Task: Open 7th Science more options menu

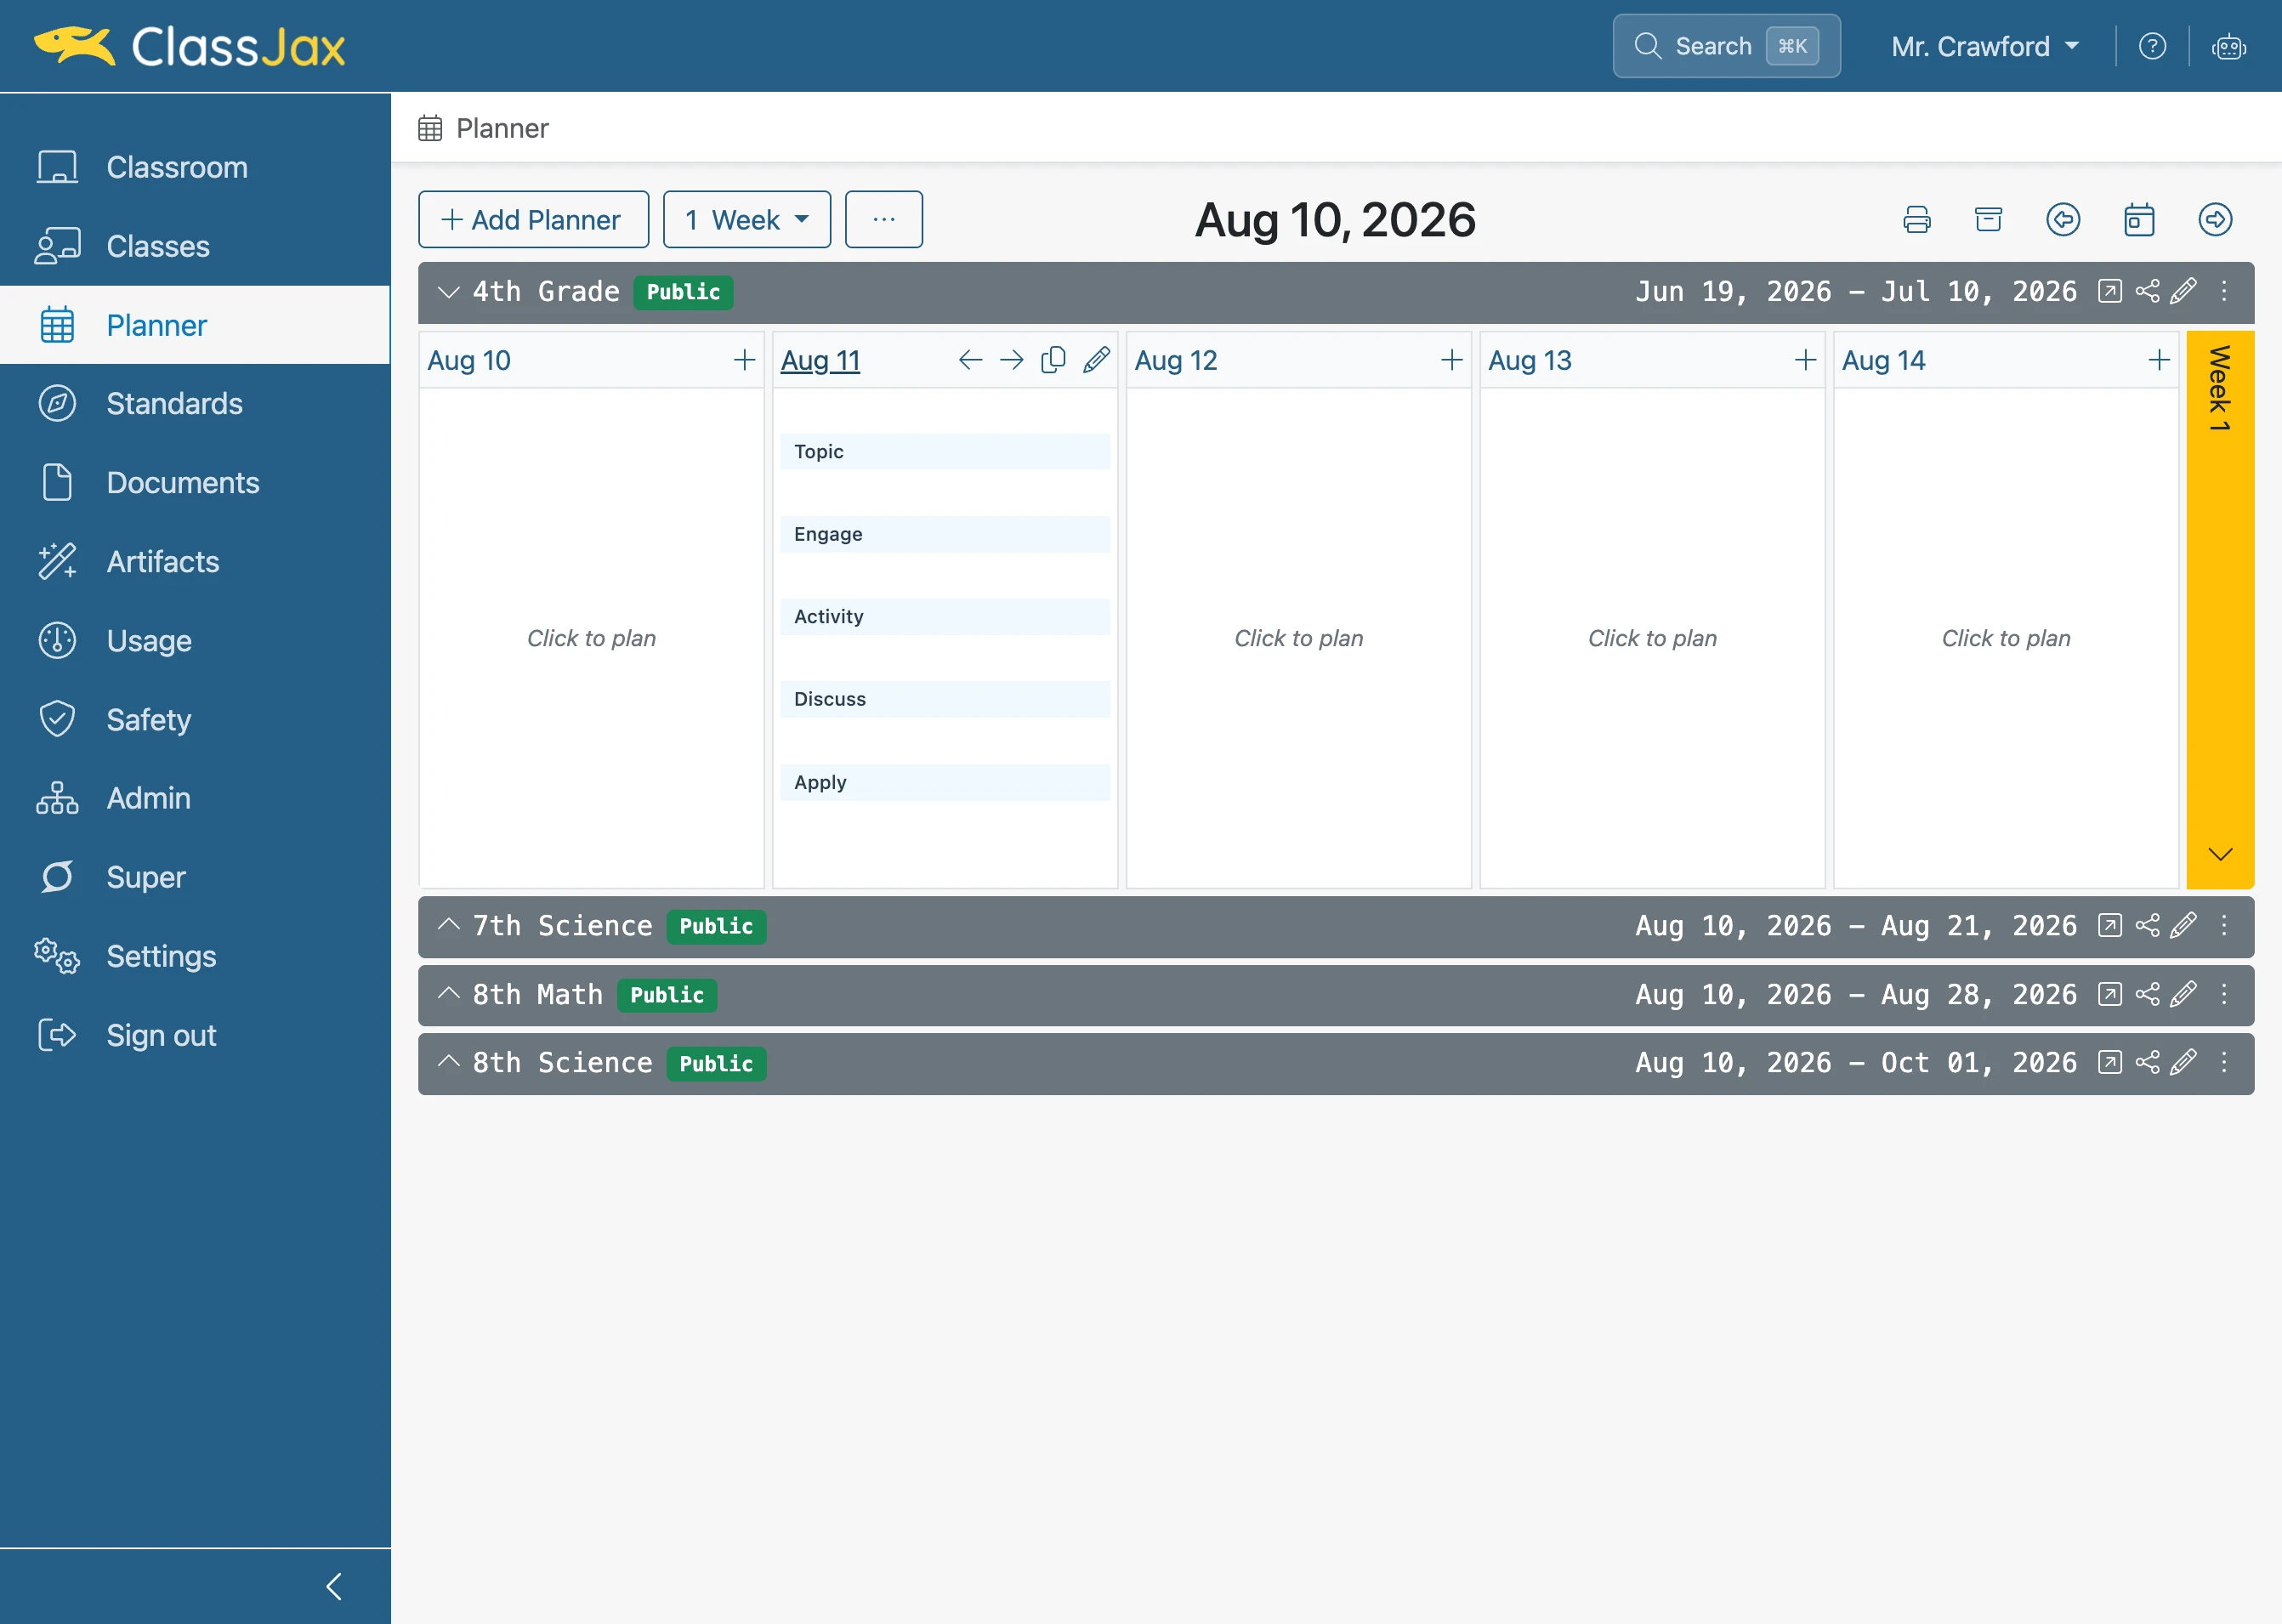Action: pyautogui.click(x=2224, y=925)
